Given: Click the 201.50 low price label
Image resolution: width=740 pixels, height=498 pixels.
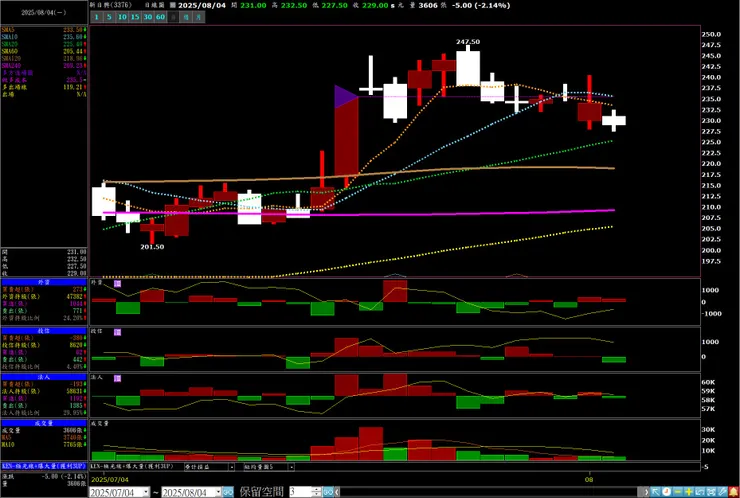Looking at the screenshot, I should pos(152,246).
